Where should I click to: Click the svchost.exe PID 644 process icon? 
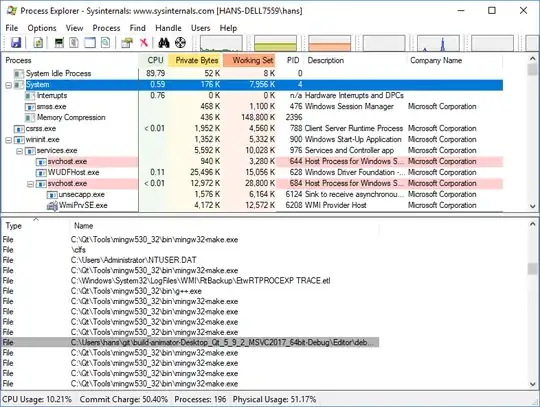pos(41,162)
